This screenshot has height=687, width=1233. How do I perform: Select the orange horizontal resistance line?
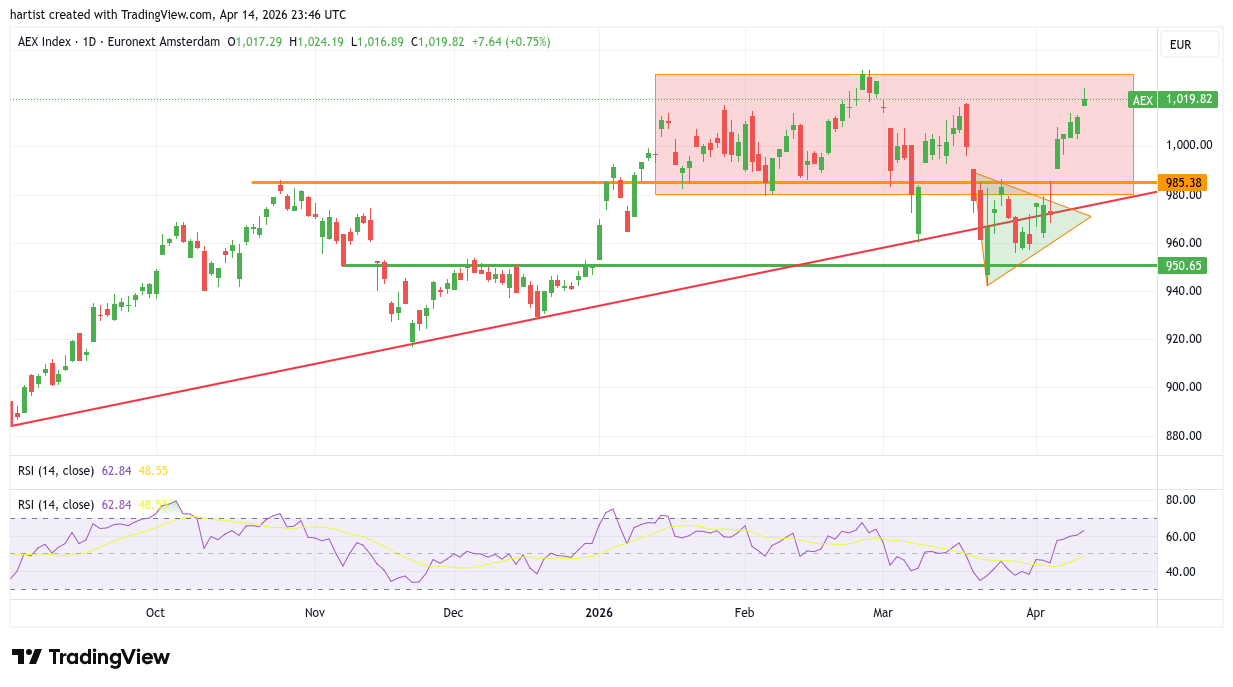coord(450,182)
